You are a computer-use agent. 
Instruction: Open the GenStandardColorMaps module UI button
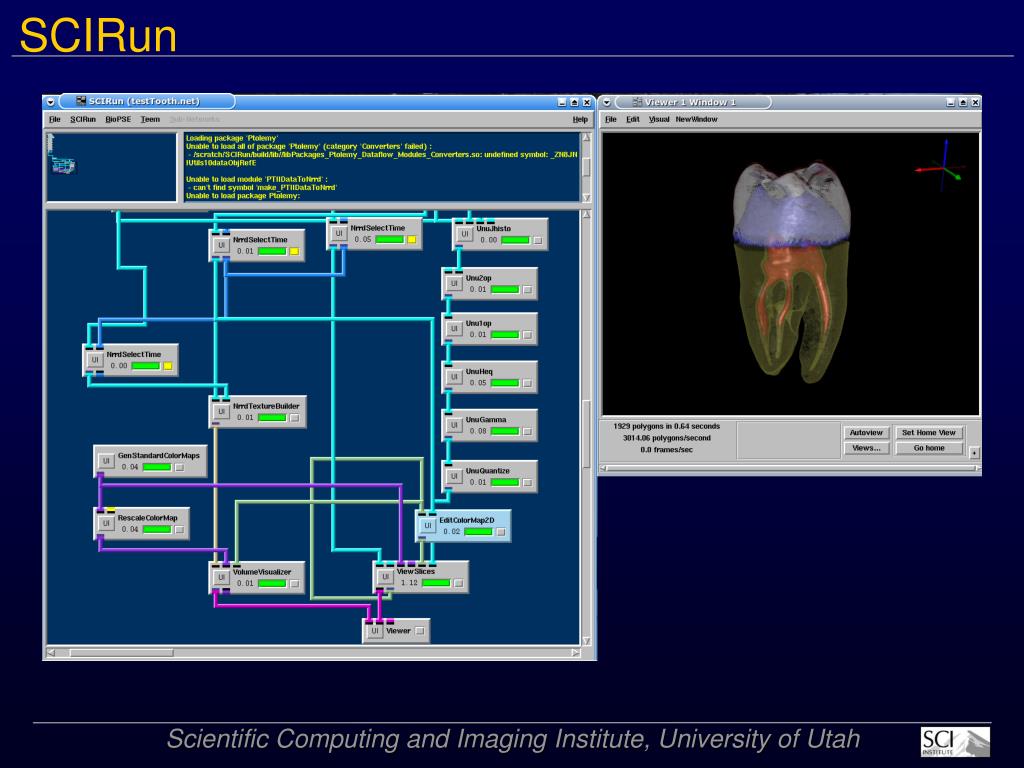[x=106, y=461]
